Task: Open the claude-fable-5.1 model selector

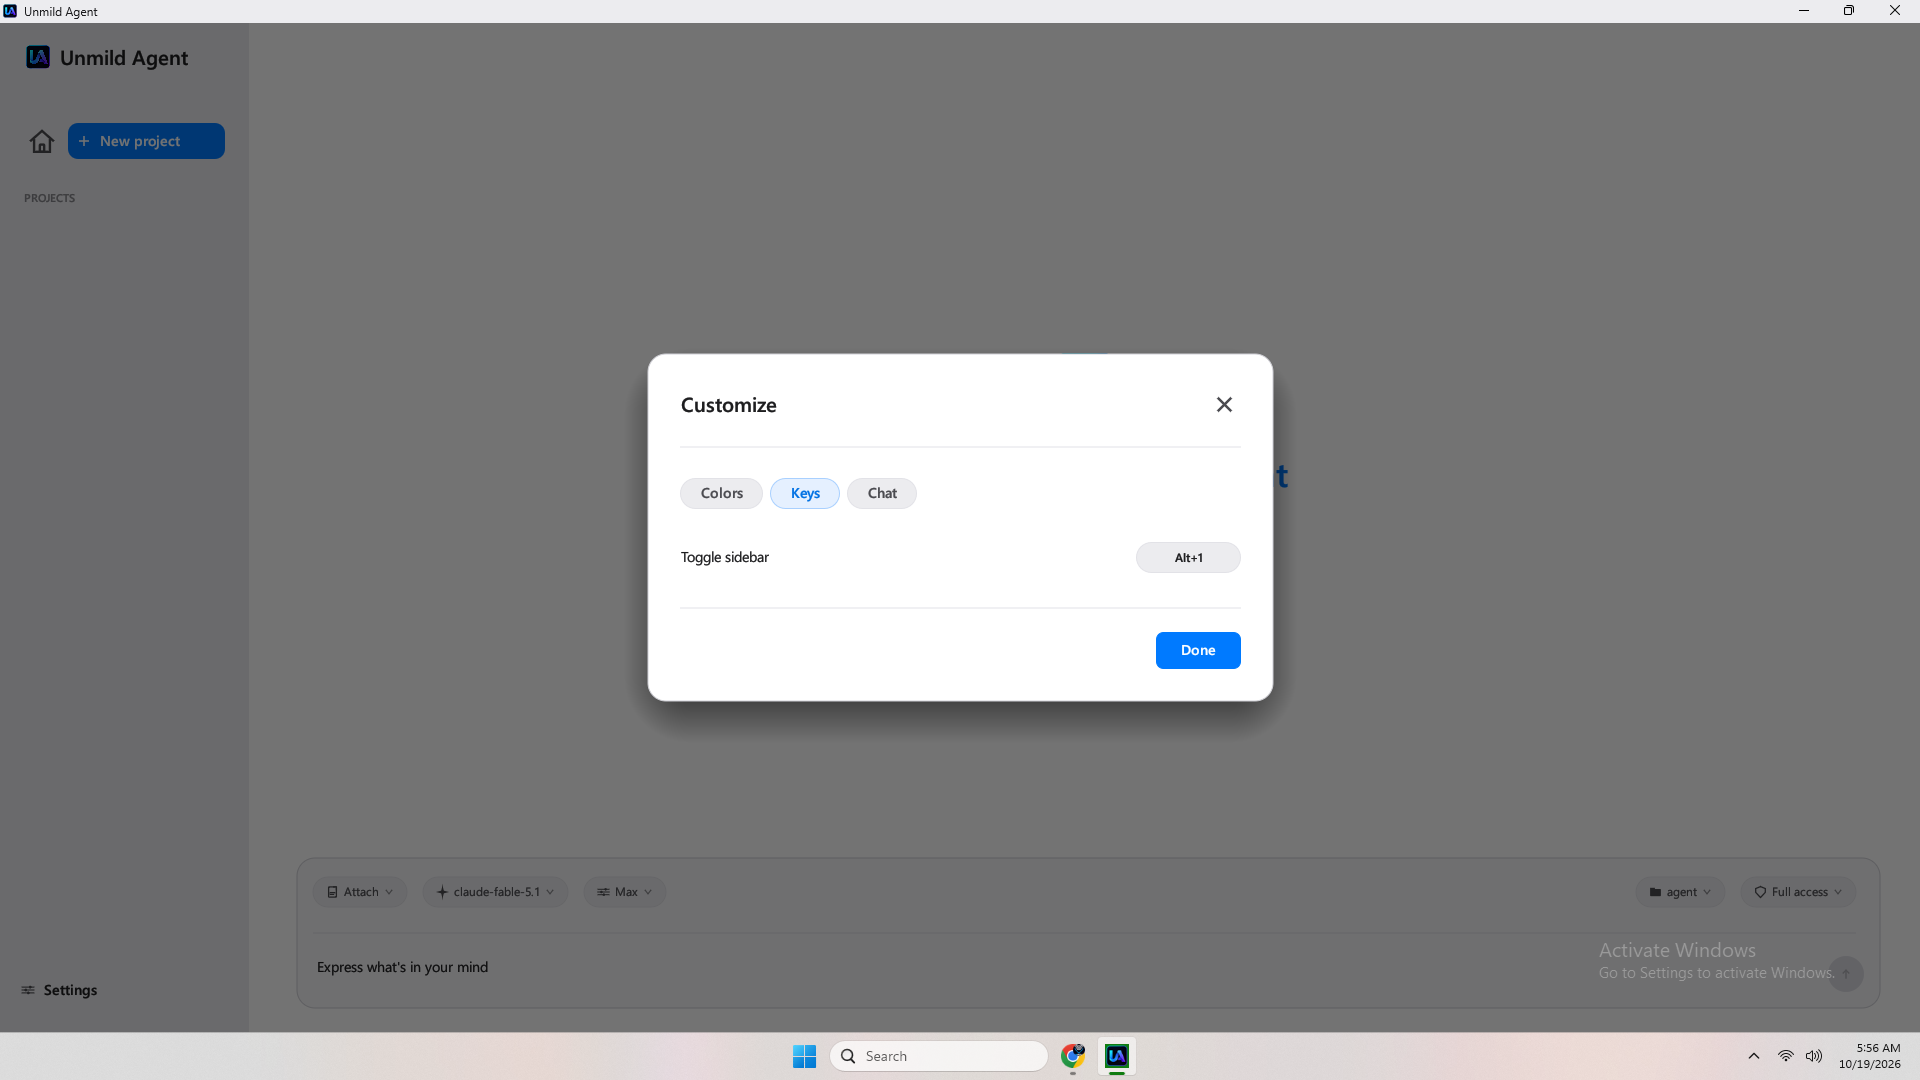Action: coord(495,892)
